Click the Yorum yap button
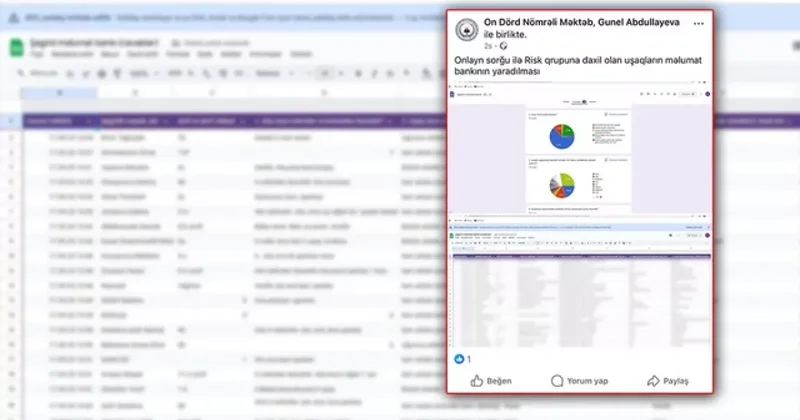The image size is (800, 420). coord(580,381)
